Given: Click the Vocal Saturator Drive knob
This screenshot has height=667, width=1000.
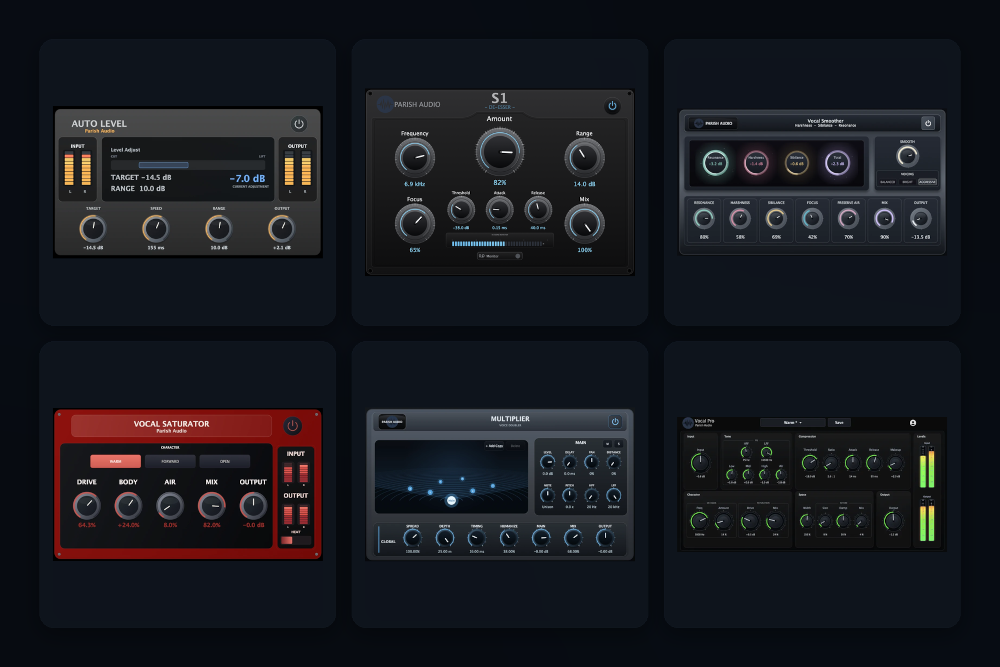Looking at the screenshot, I should tap(87, 506).
